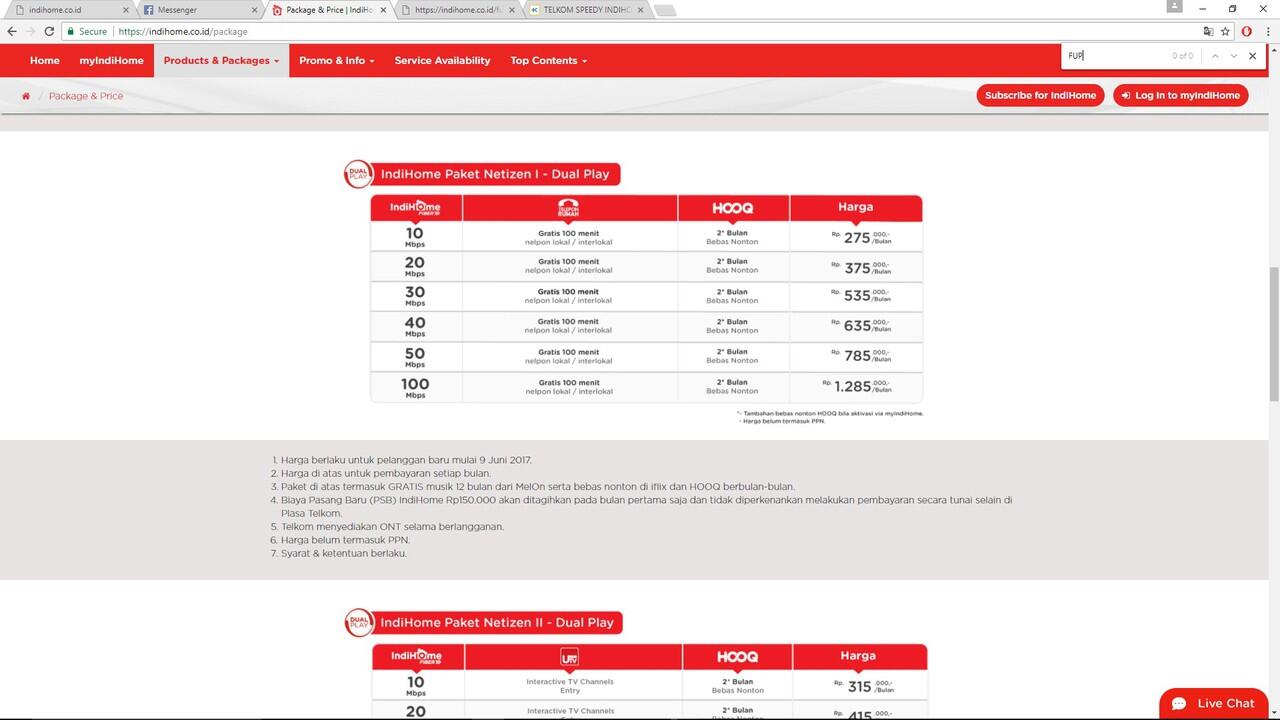Switch to the https://indihome.co.id/f tab
The width and height of the screenshot is (1280, 720).
point(458,10)
